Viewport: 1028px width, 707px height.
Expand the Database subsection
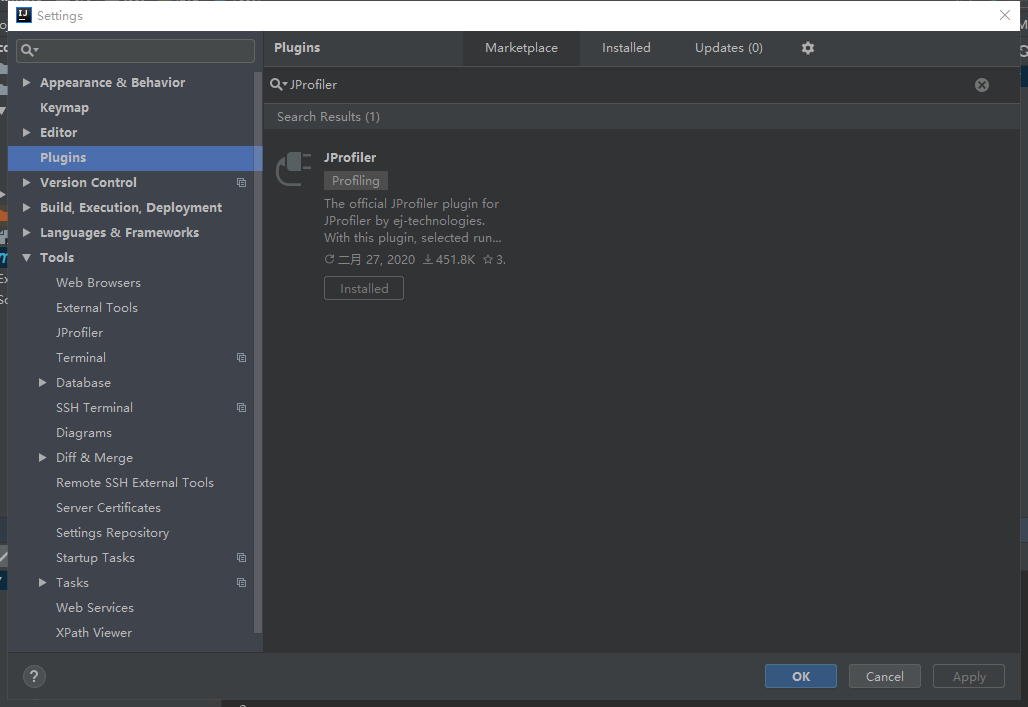tap(42, 382)
